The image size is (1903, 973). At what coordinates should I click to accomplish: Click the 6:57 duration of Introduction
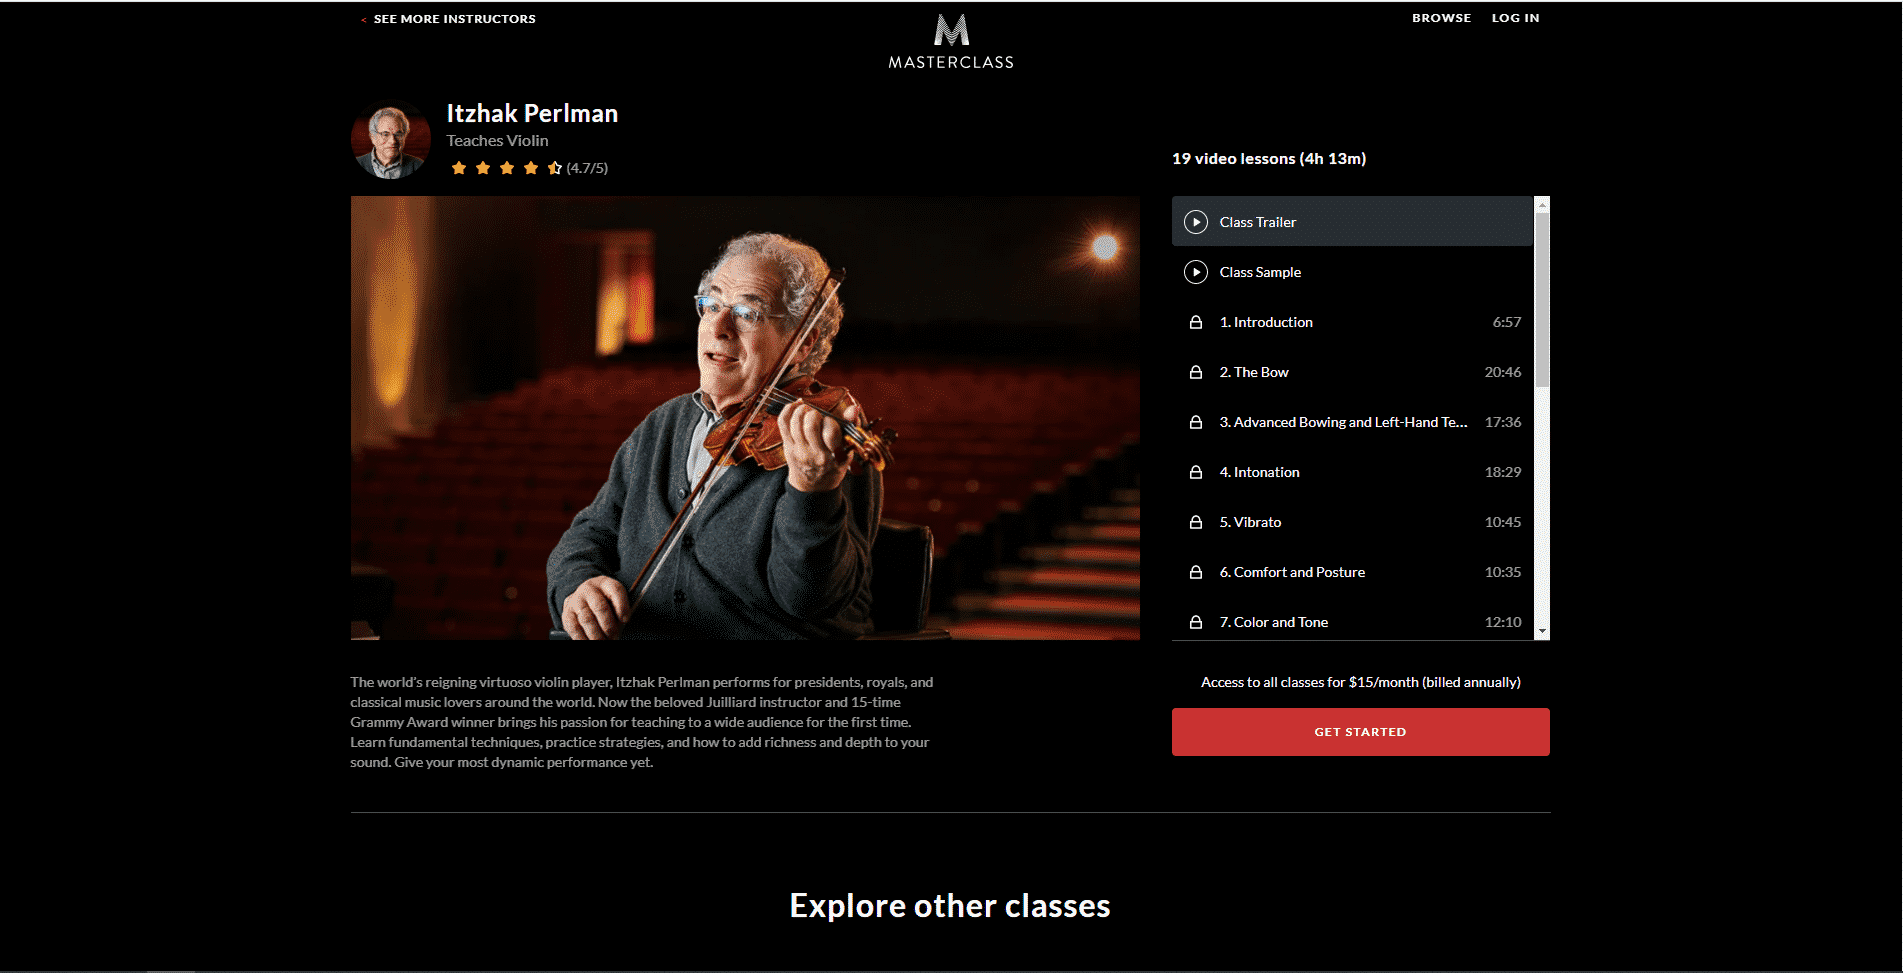[1507, 322]
